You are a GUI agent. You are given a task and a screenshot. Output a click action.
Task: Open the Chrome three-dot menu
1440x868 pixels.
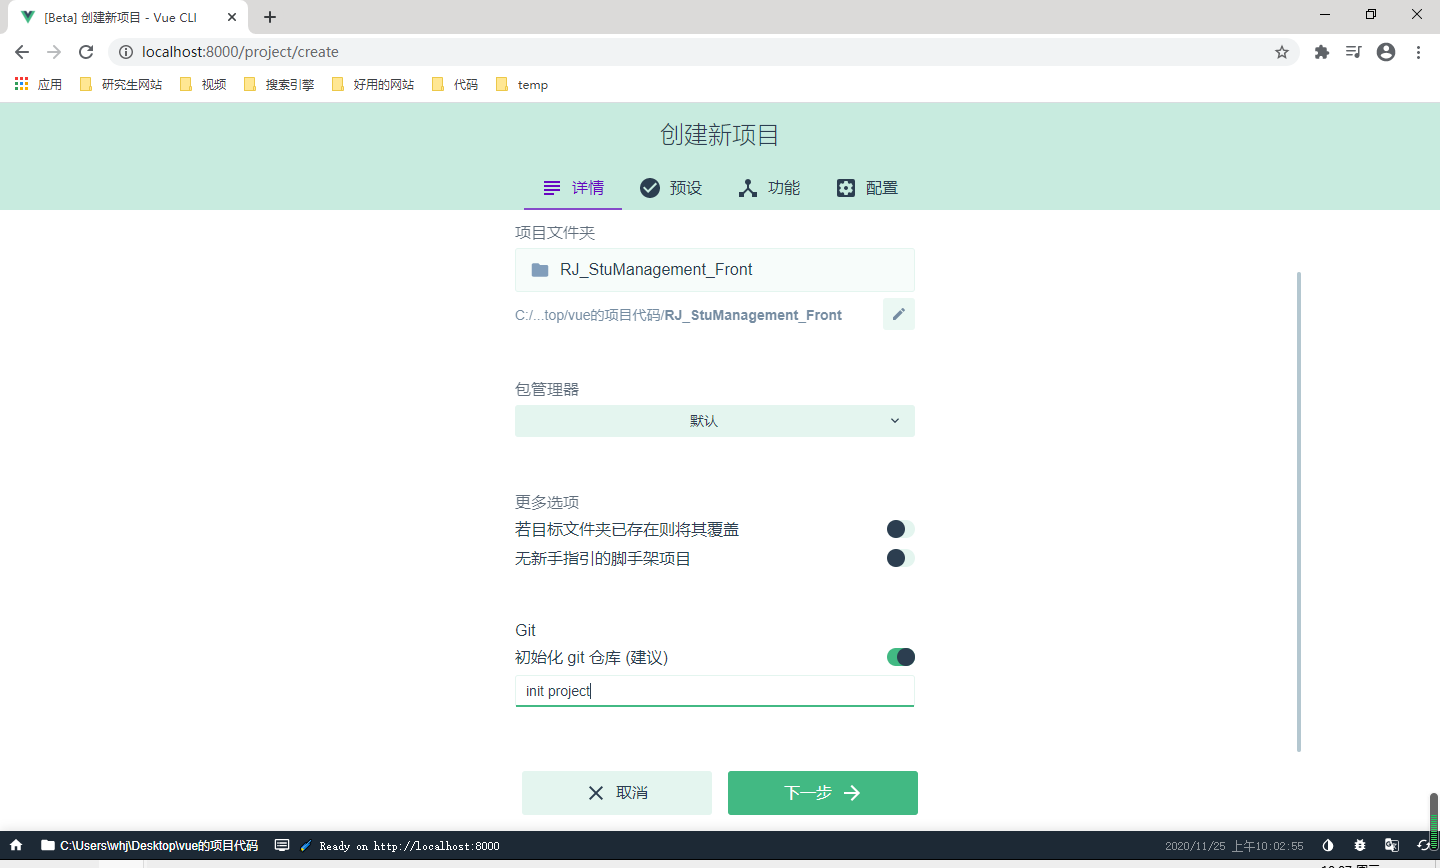(1418, 52)
